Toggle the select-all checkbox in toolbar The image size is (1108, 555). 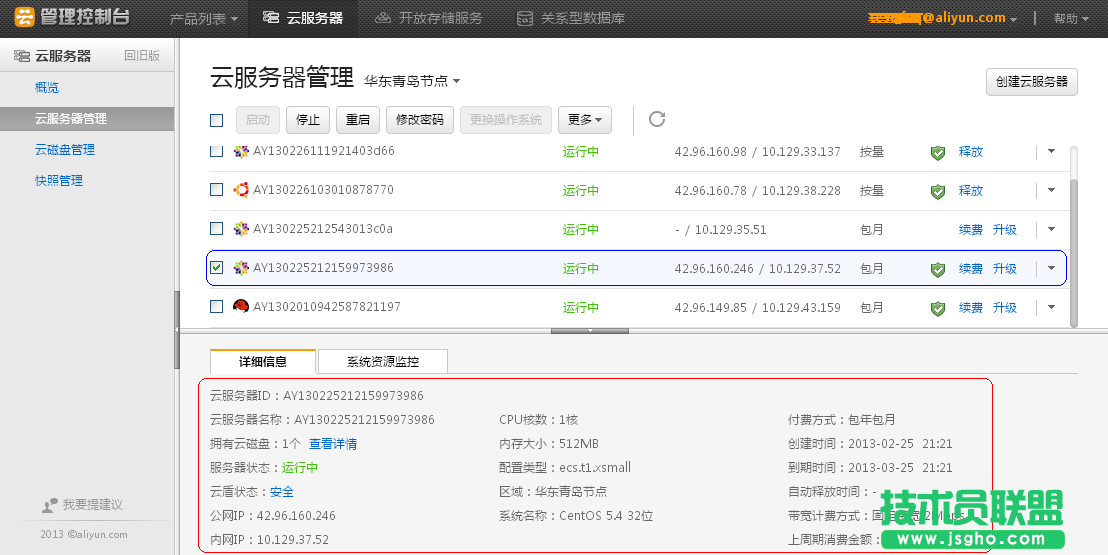[x=217, y=120]
